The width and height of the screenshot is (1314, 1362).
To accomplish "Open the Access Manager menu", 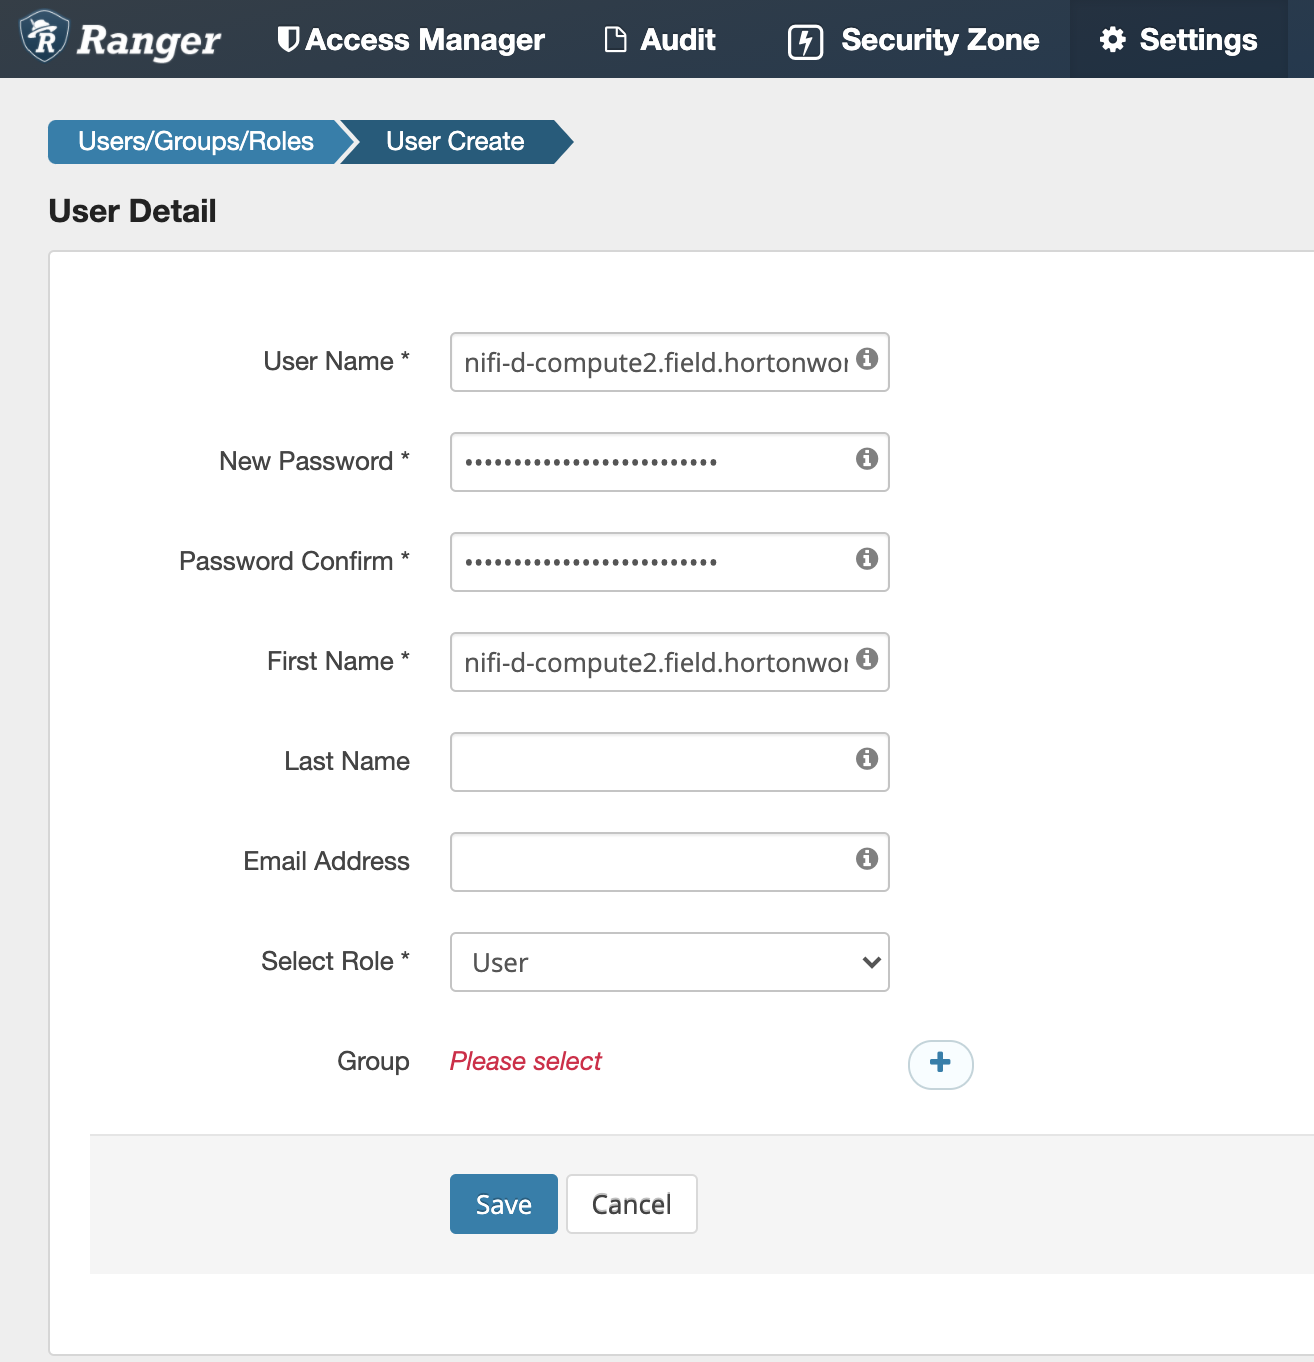I will coord(411,40).
